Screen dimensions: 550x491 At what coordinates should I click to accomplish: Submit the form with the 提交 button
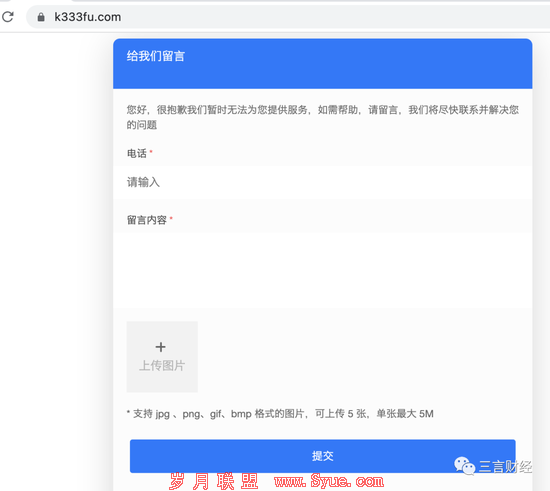click(x=322, y=456)
